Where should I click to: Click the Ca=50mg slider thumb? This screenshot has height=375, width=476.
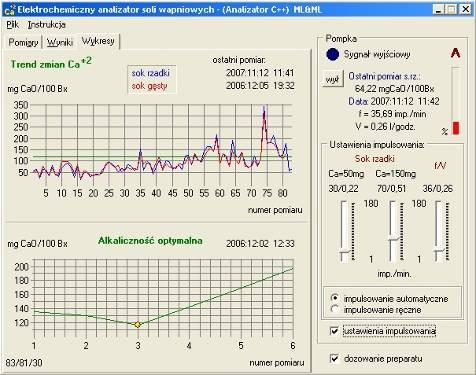(x=344, y=252)
